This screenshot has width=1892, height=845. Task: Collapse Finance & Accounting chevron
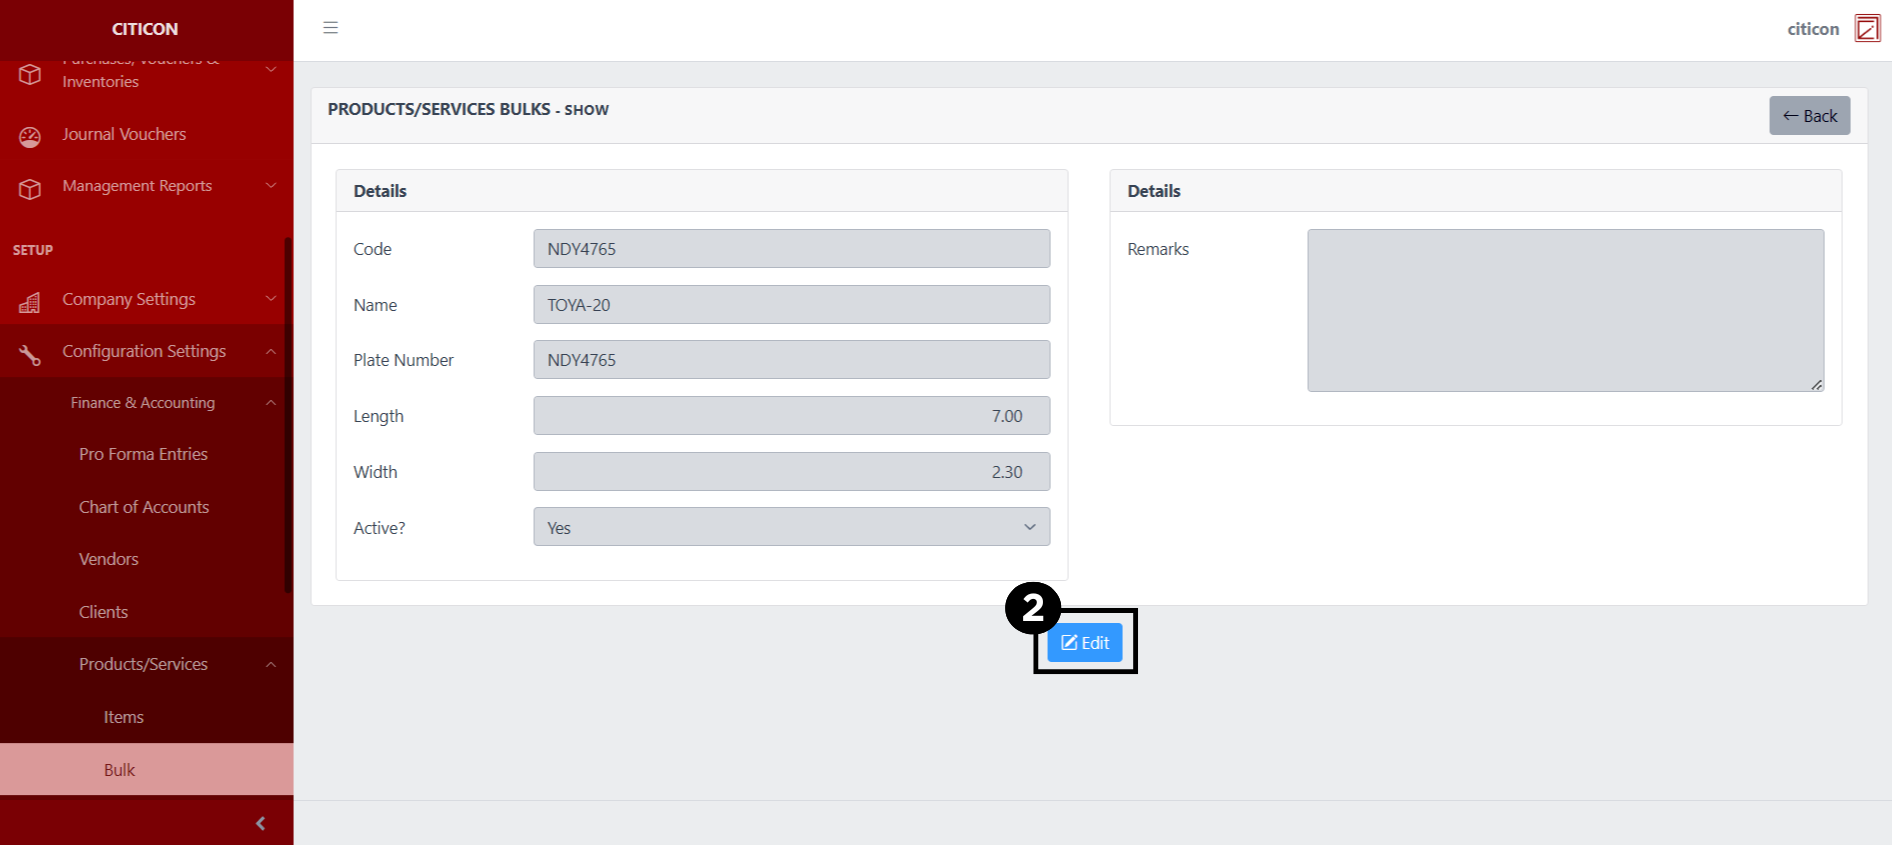tap(271, 402)
